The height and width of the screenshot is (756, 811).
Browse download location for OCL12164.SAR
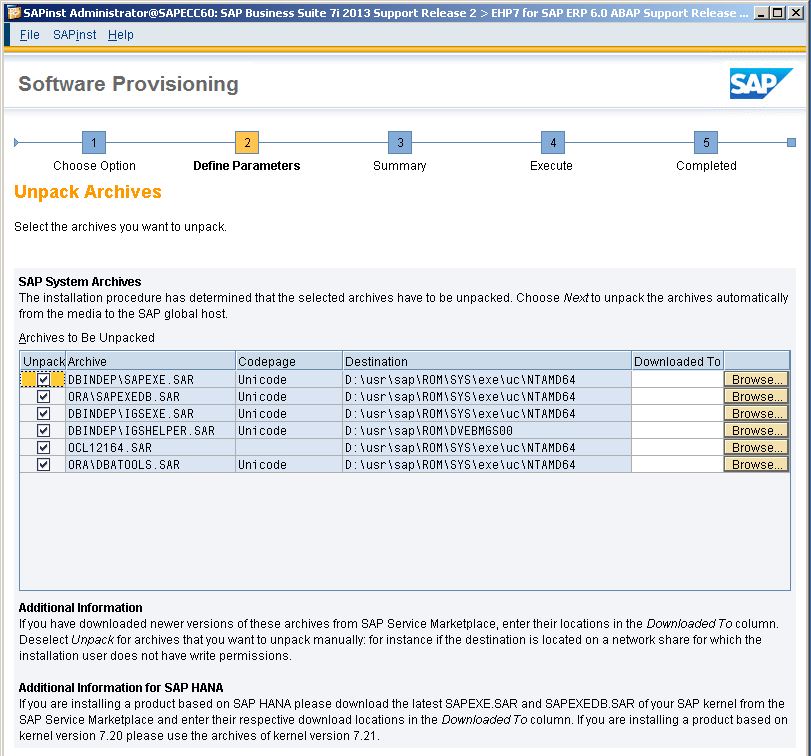click(756, 448)
